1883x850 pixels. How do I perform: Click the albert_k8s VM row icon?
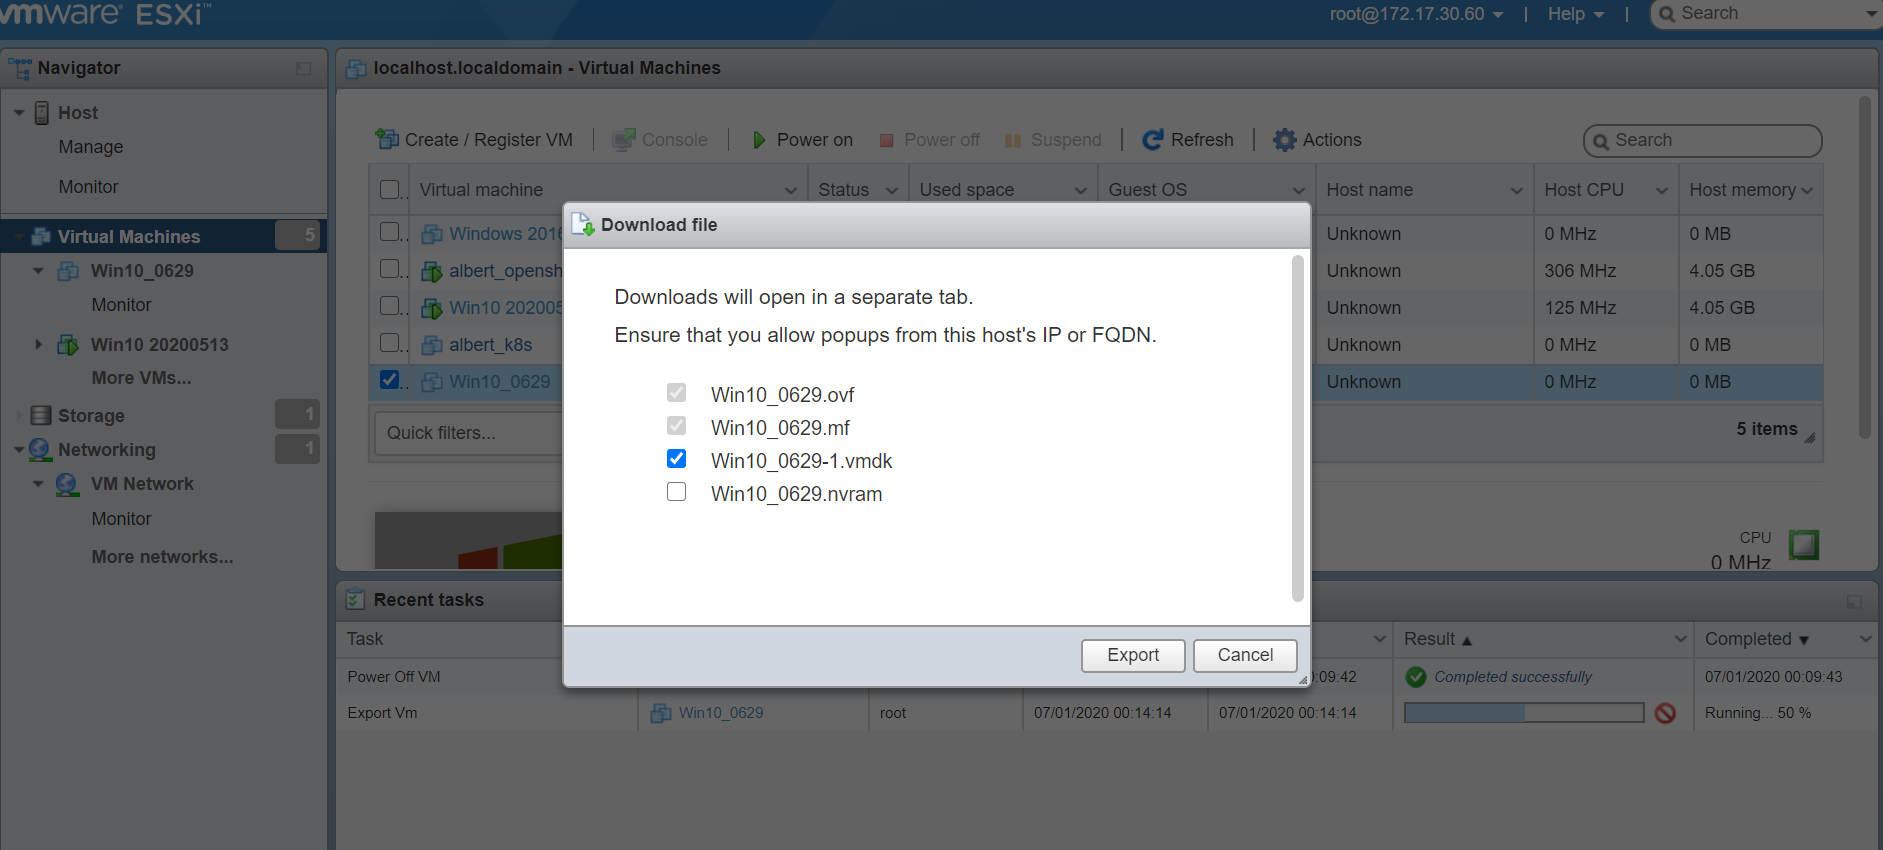point(432,345)
